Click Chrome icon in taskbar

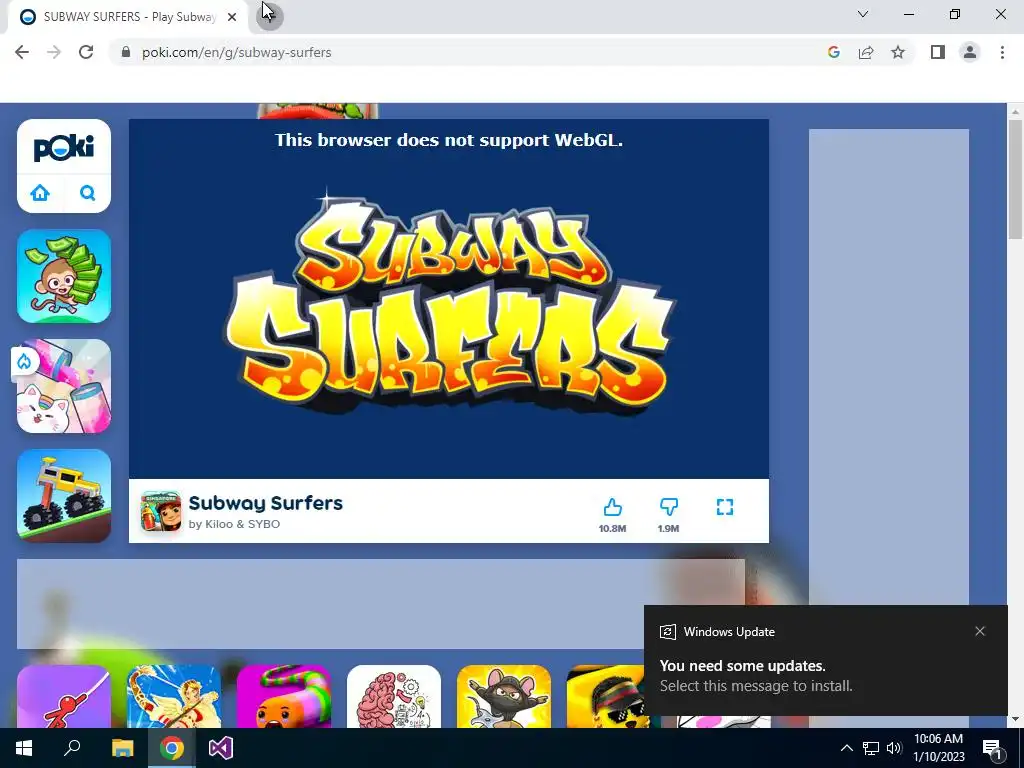pos(172,748)
